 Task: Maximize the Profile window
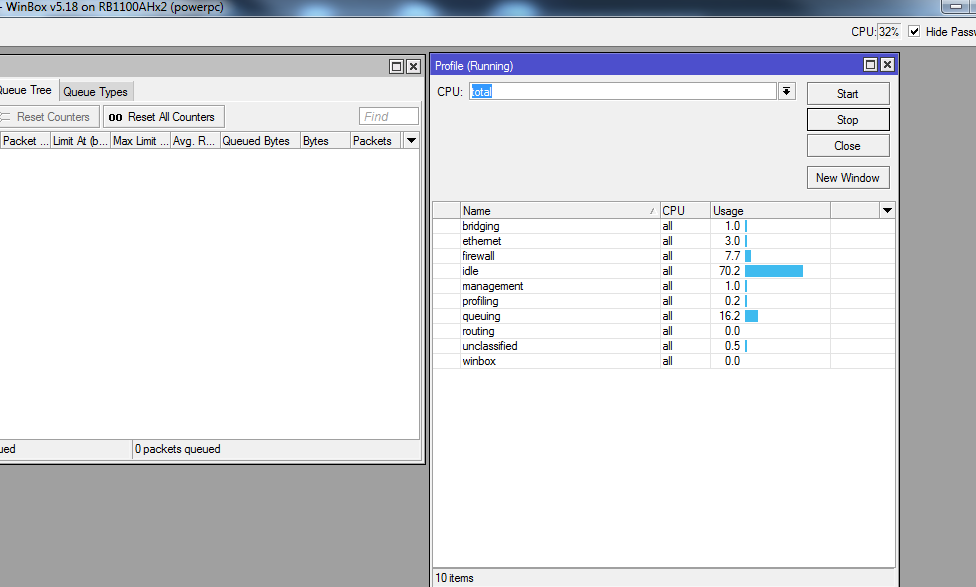coord(871,65)
